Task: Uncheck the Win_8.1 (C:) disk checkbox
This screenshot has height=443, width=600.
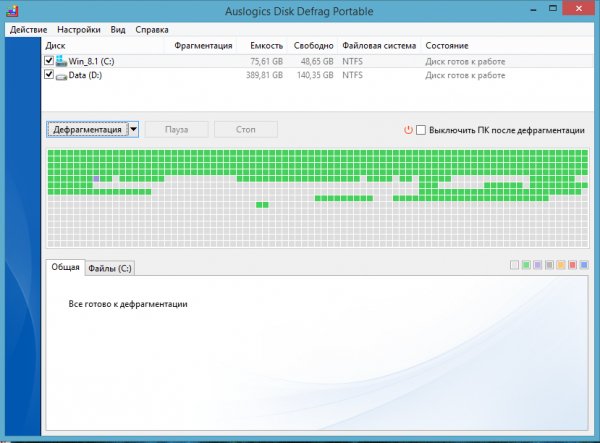Action: coord(49,60)
